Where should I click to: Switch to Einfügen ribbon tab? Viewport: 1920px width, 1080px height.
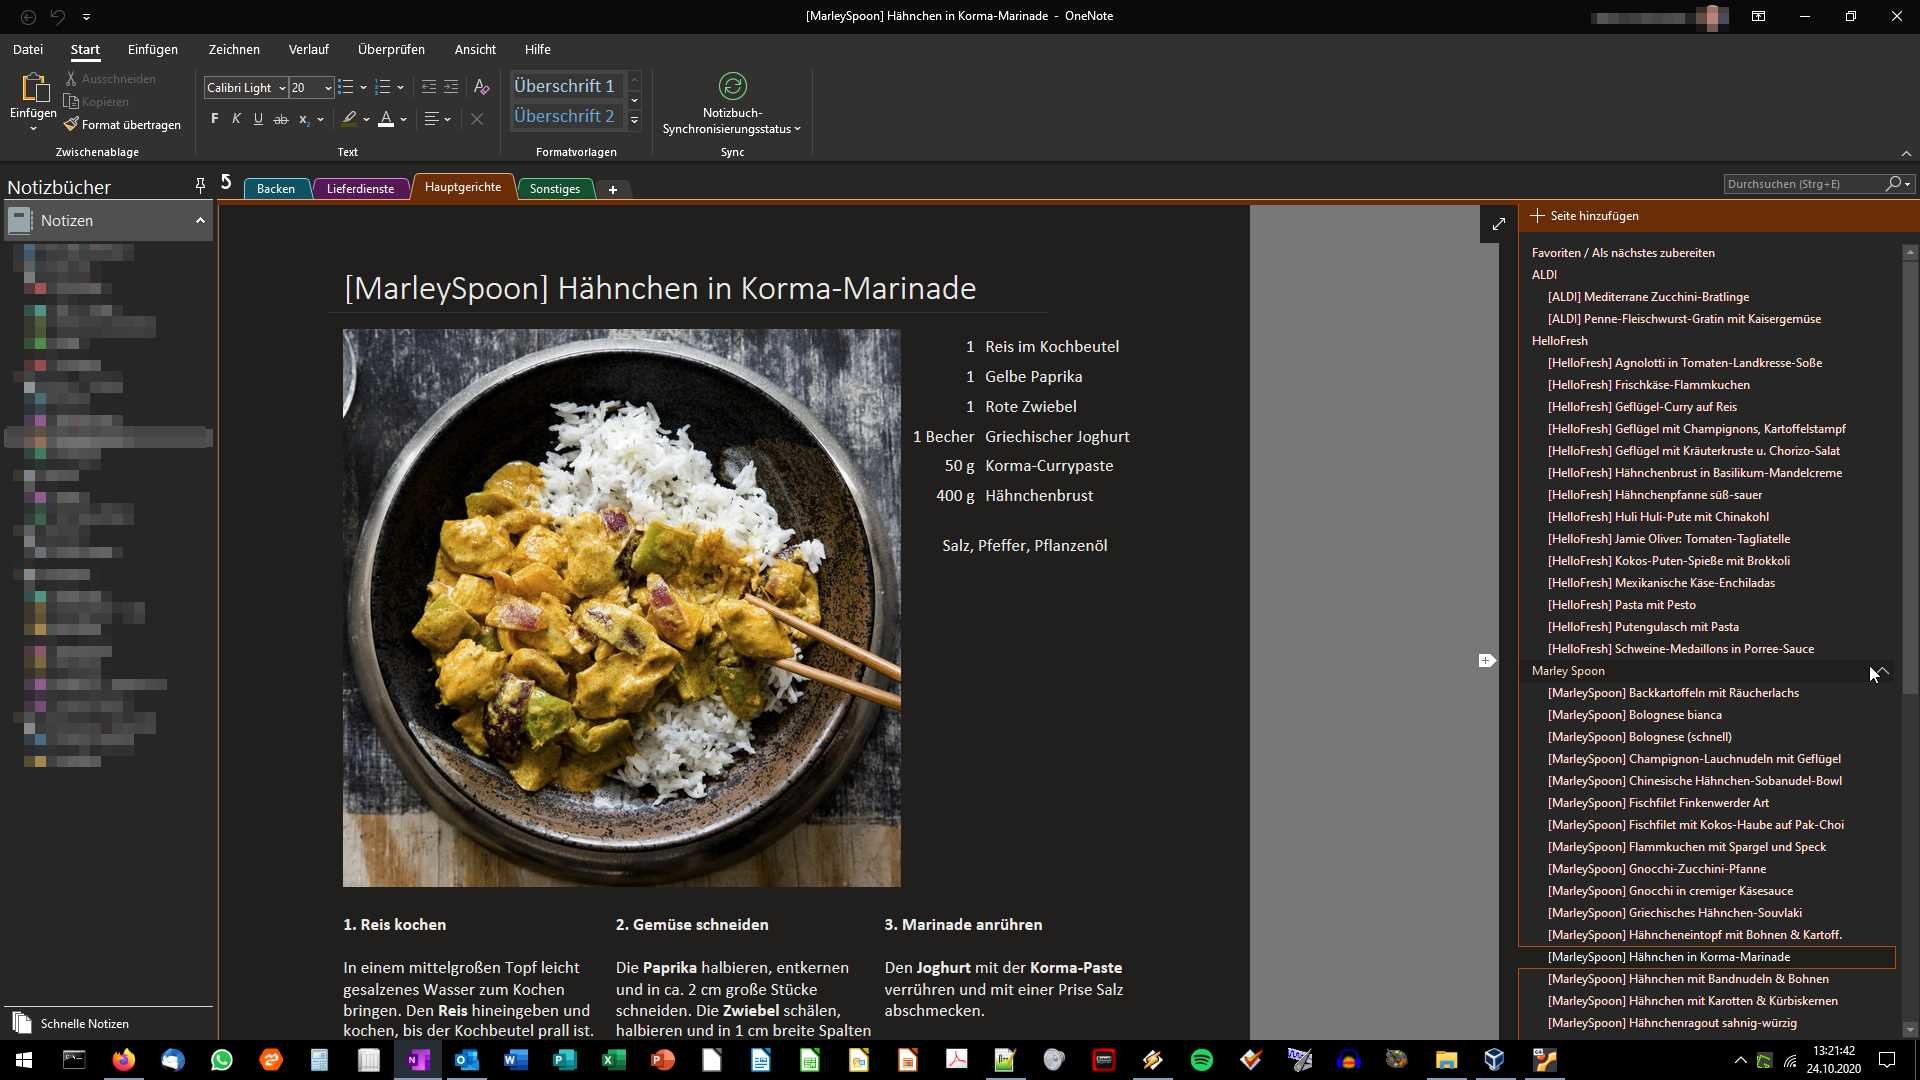click(153, 49)
